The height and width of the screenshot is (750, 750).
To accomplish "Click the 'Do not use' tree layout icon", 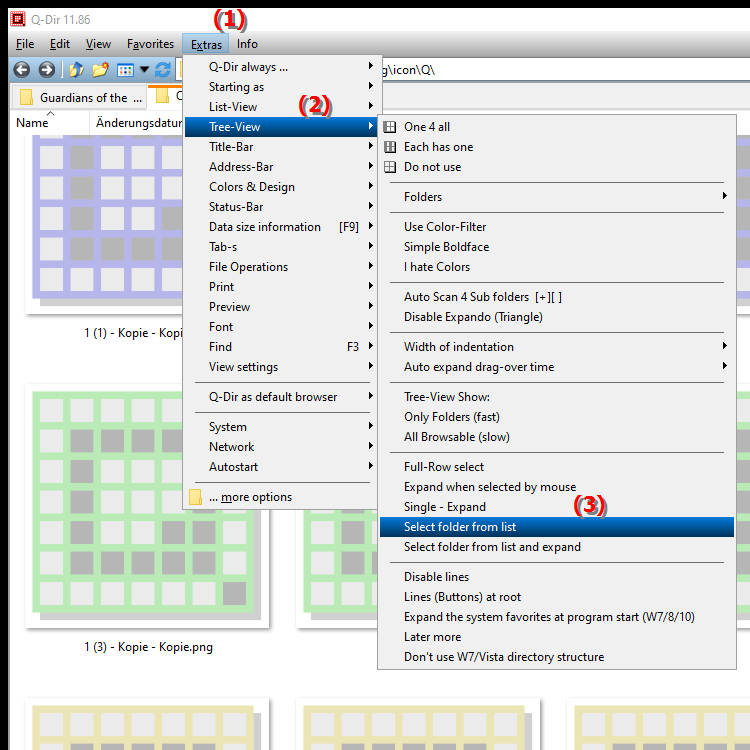I will [390, 167].
